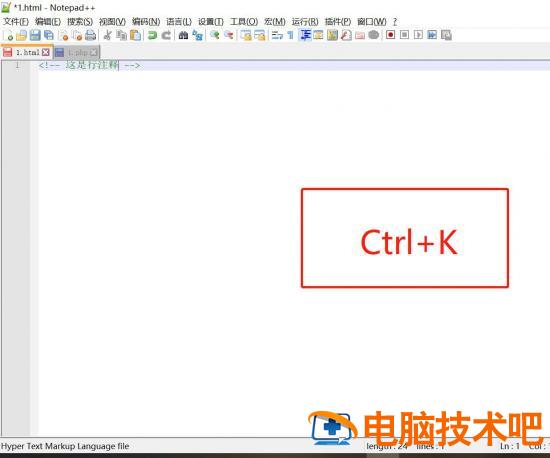Toggle synchronize horizontal scrolling icon
Image resolution: width=550 pixels, height=458 pixels.
pos(260,35)
